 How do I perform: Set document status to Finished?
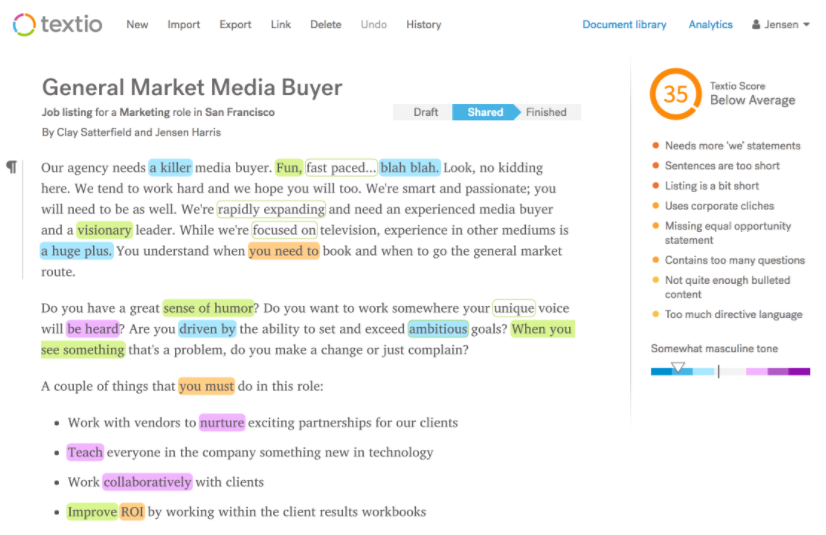546,112
